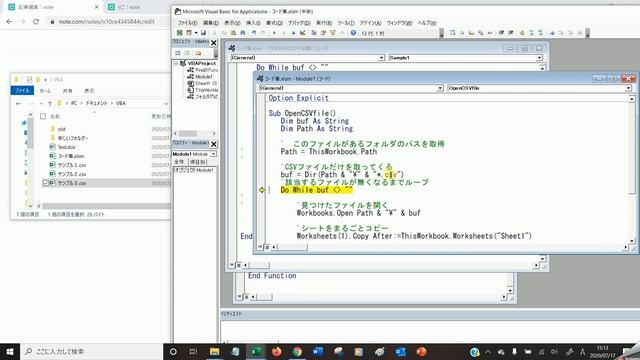Viewport: 640px width, 360px height.
Task: Click the Project Explorer toolbar icon
Action: click(313, 33)
